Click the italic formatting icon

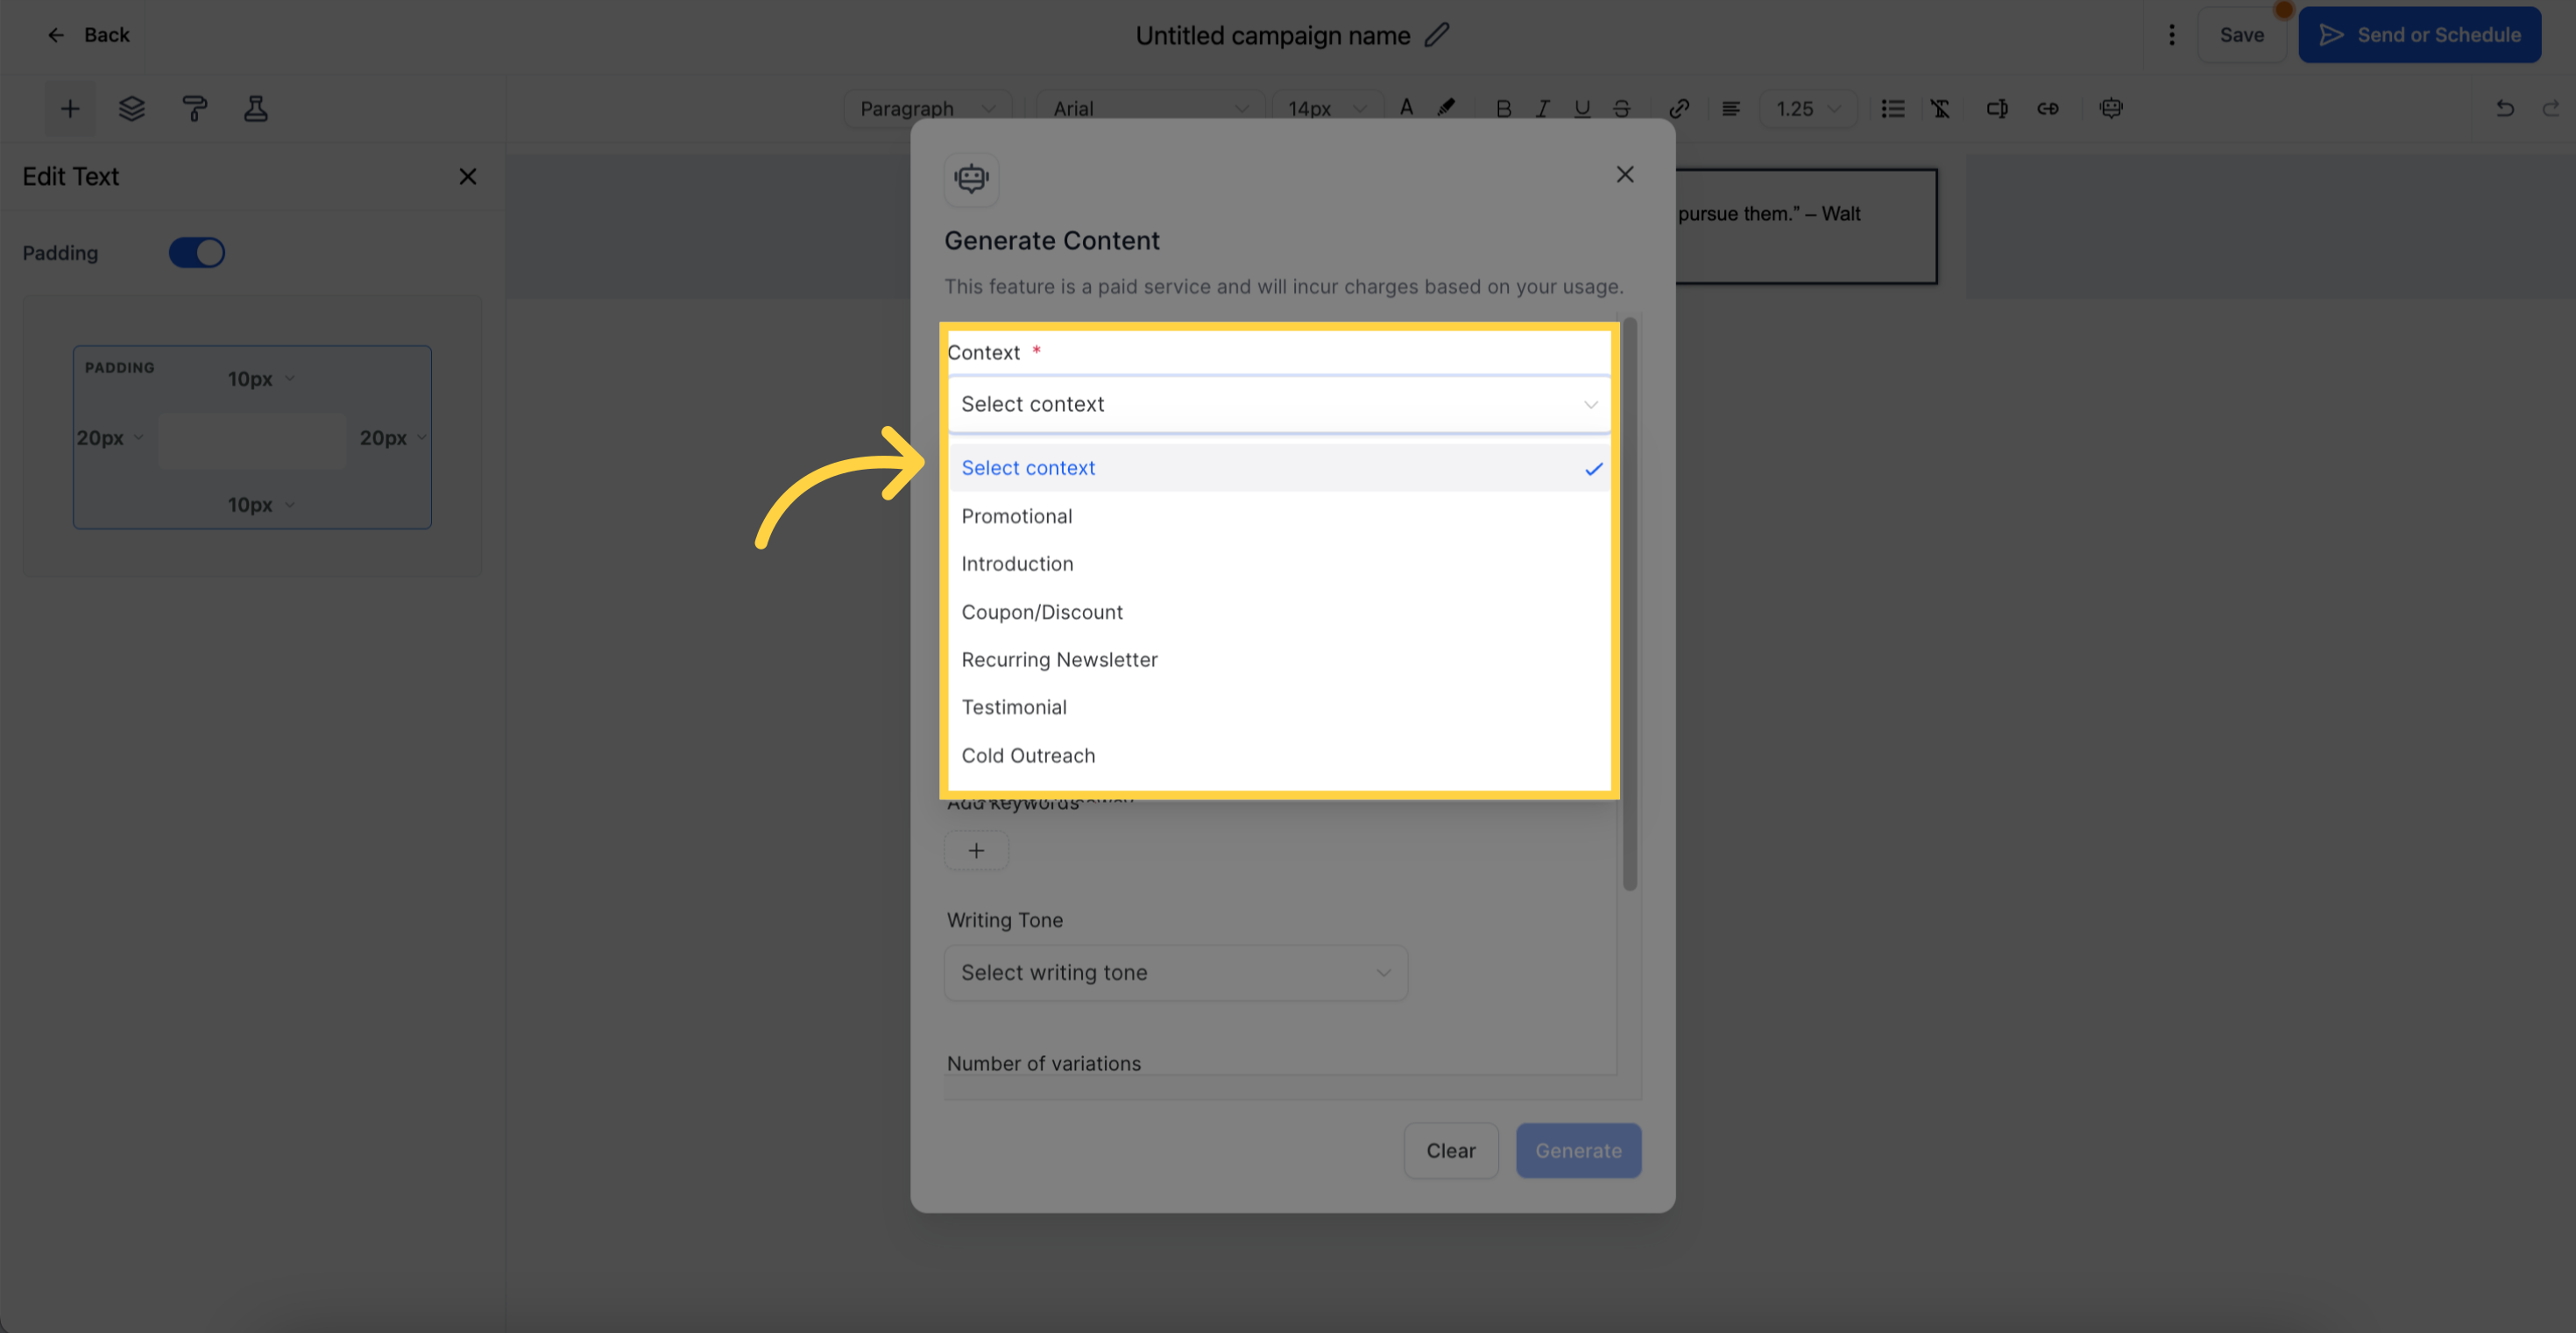tap(1543, 107)
